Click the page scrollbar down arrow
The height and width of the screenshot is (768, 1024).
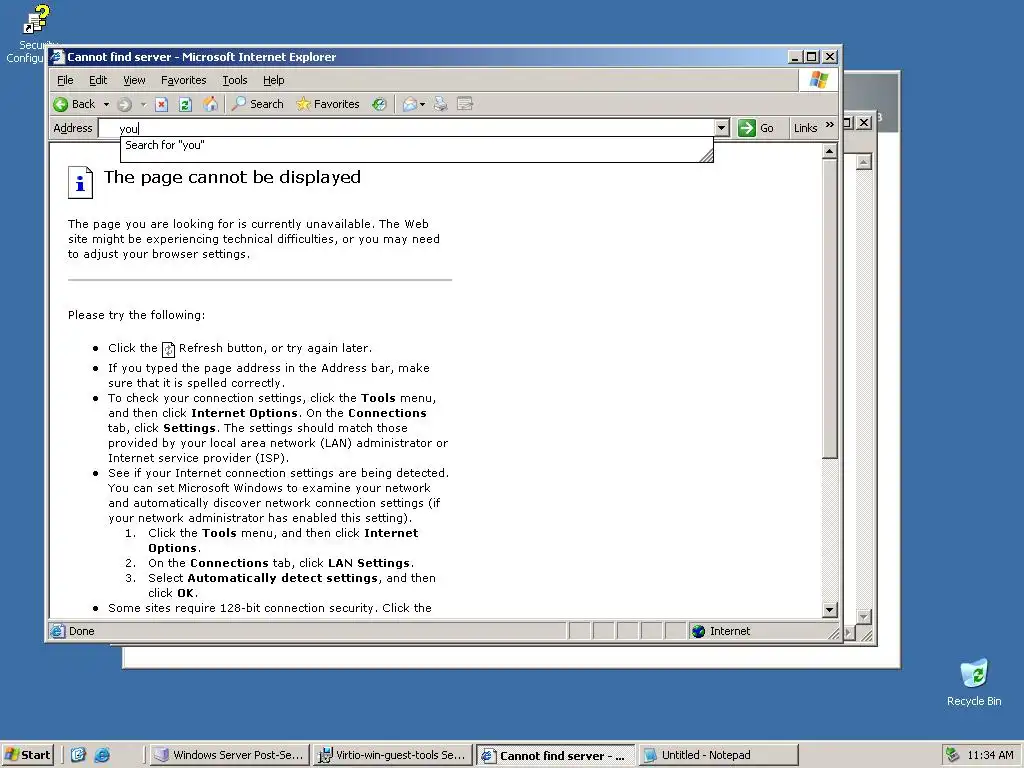pos(829,610)
